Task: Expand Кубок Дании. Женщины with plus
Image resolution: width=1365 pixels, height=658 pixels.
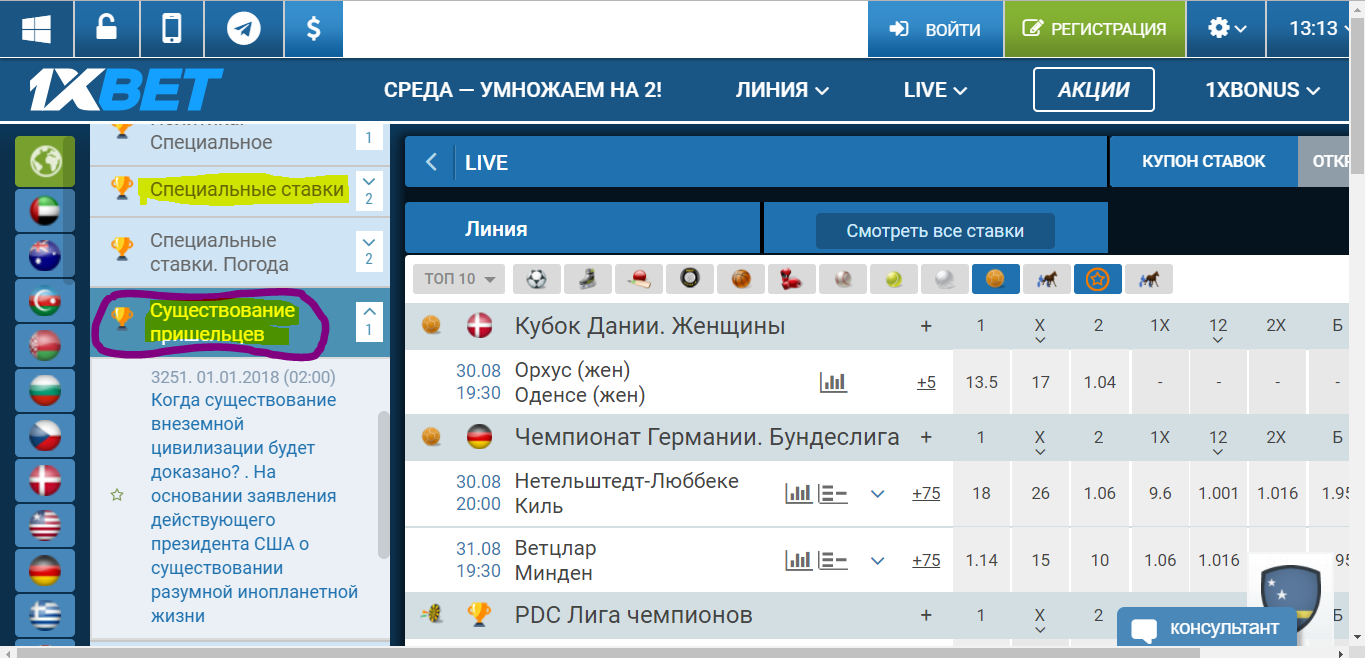Action: (x=926, y=326)
